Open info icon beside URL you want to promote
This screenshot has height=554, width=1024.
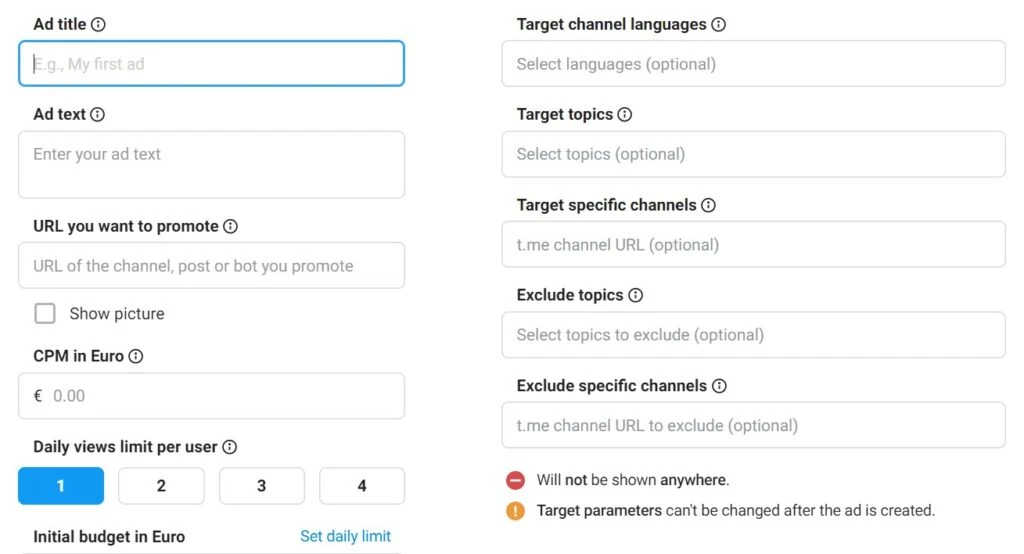[x=231, y=226]
